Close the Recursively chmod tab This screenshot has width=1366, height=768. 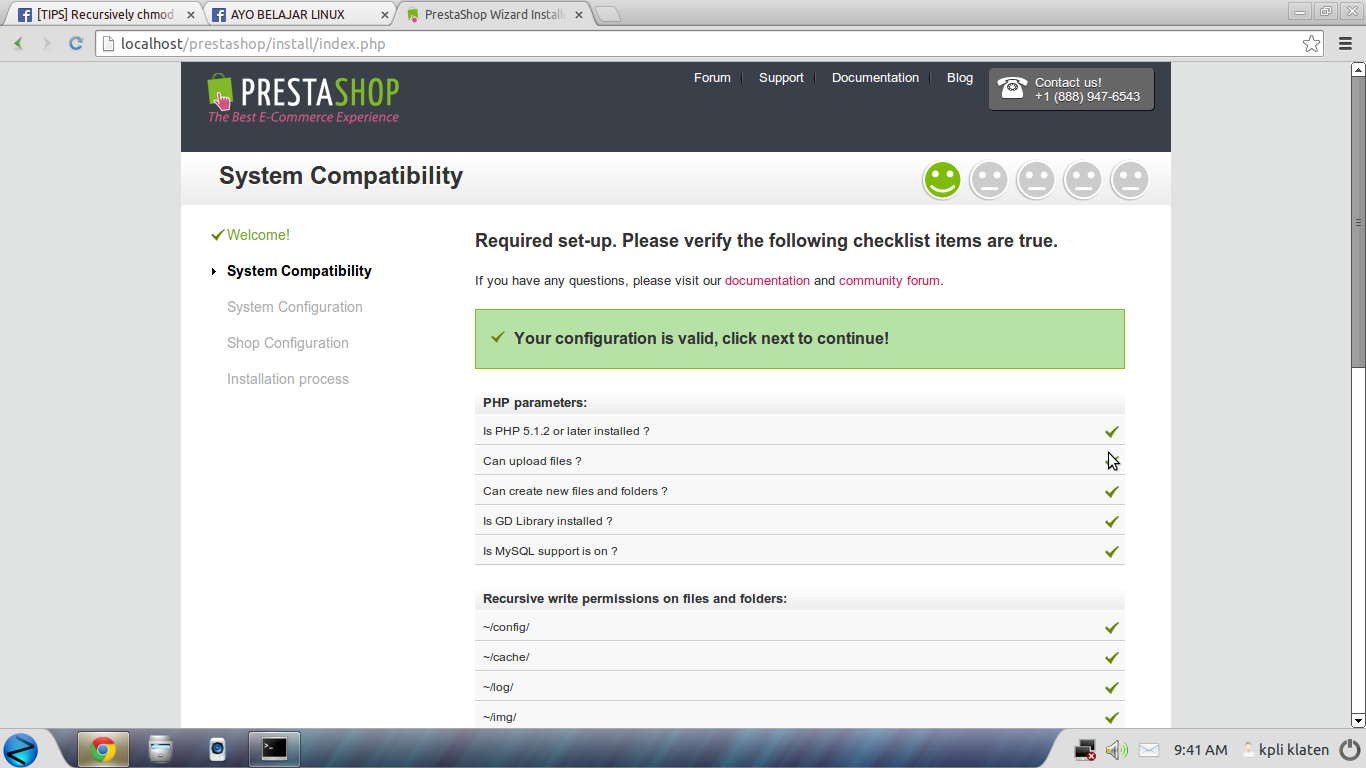pos(191,15)
